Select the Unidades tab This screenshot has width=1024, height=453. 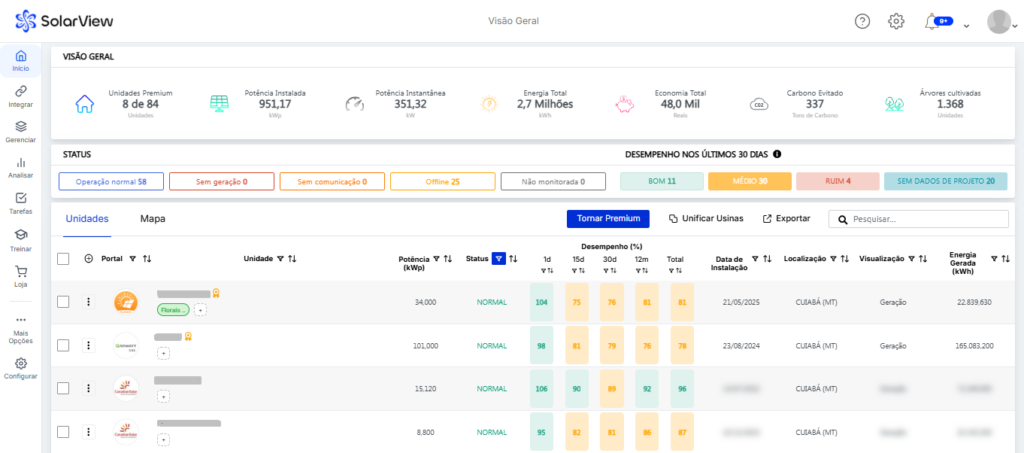pyautogui.click(x=86, y=218)
